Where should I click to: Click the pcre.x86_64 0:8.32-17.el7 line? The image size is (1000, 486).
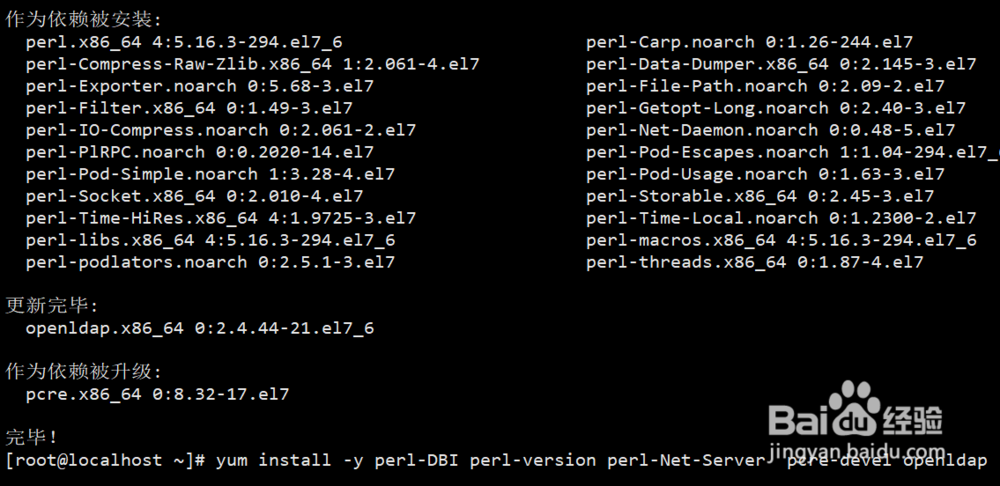pyautogui.click(x=158, y=394)
